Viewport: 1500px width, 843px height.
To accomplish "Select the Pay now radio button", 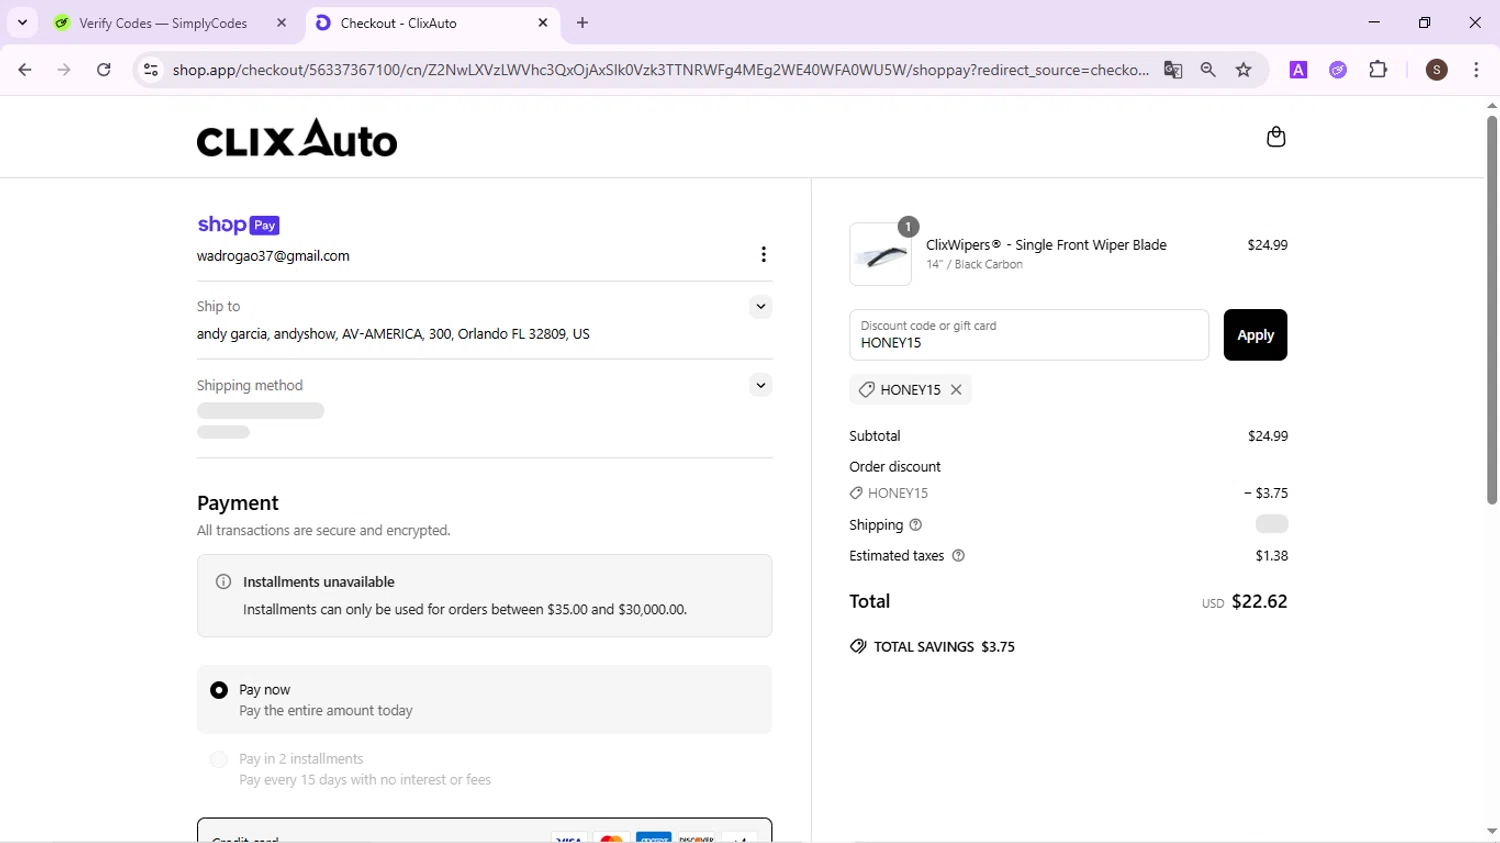I will [x=219, y=690].
